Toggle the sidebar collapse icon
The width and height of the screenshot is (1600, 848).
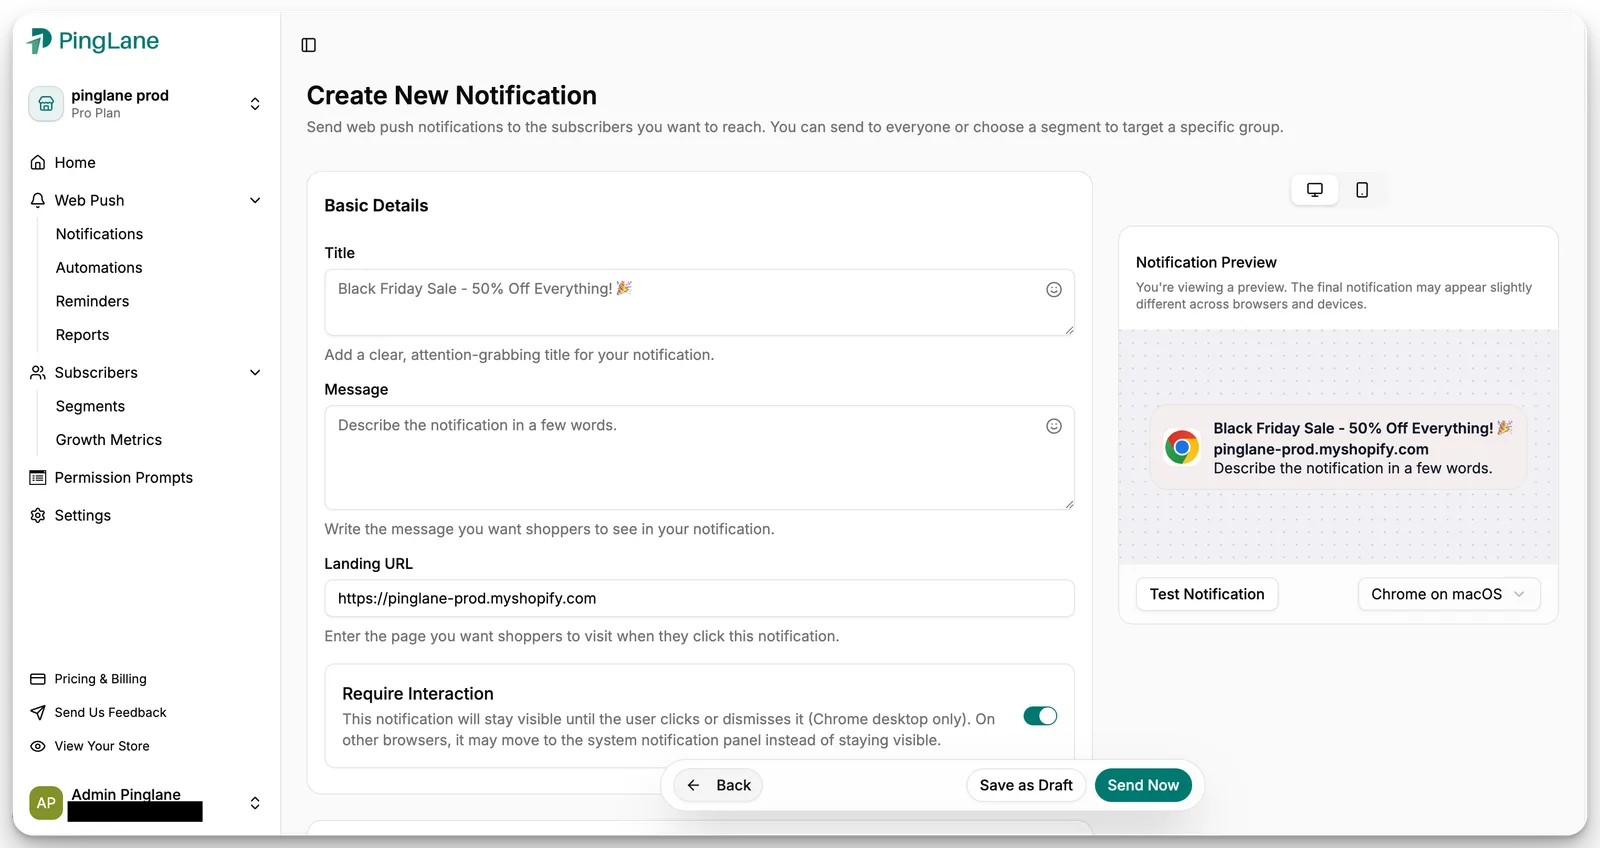point(309,45)
